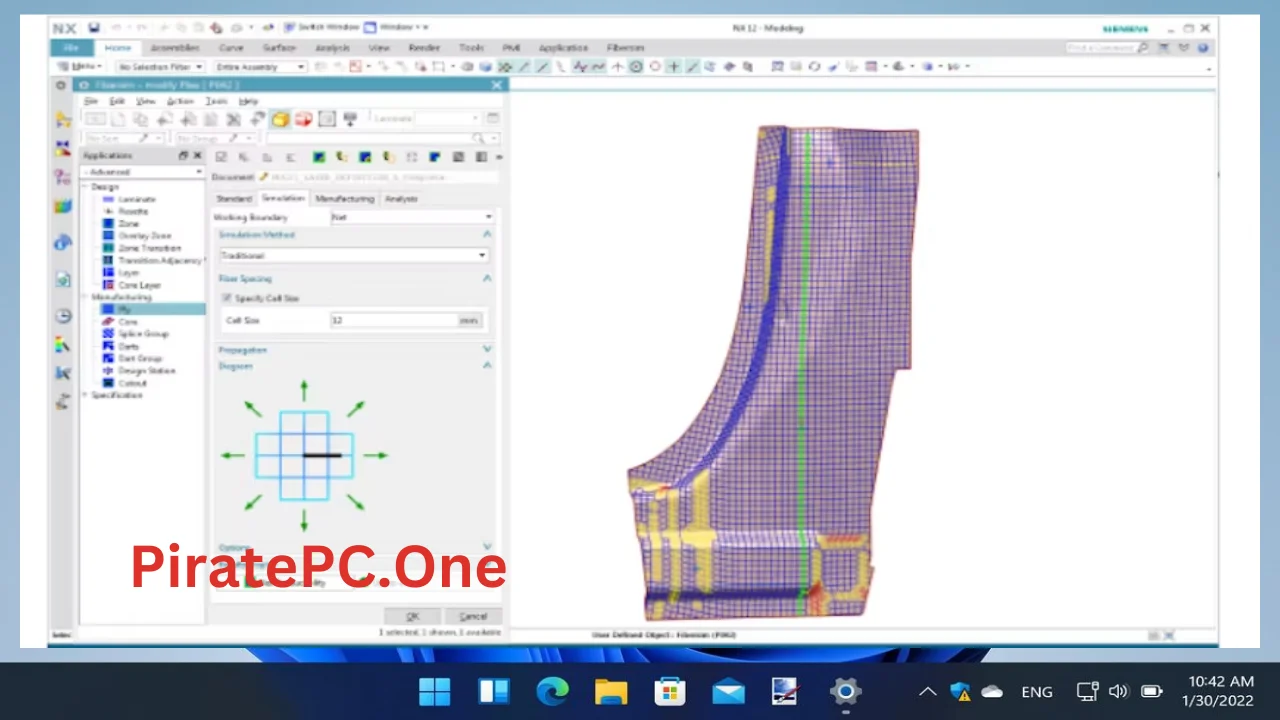Open the Surface ribbon tab
Image resolution: width=1280 pixels, height=720 pixels.
tap(279, 47)
